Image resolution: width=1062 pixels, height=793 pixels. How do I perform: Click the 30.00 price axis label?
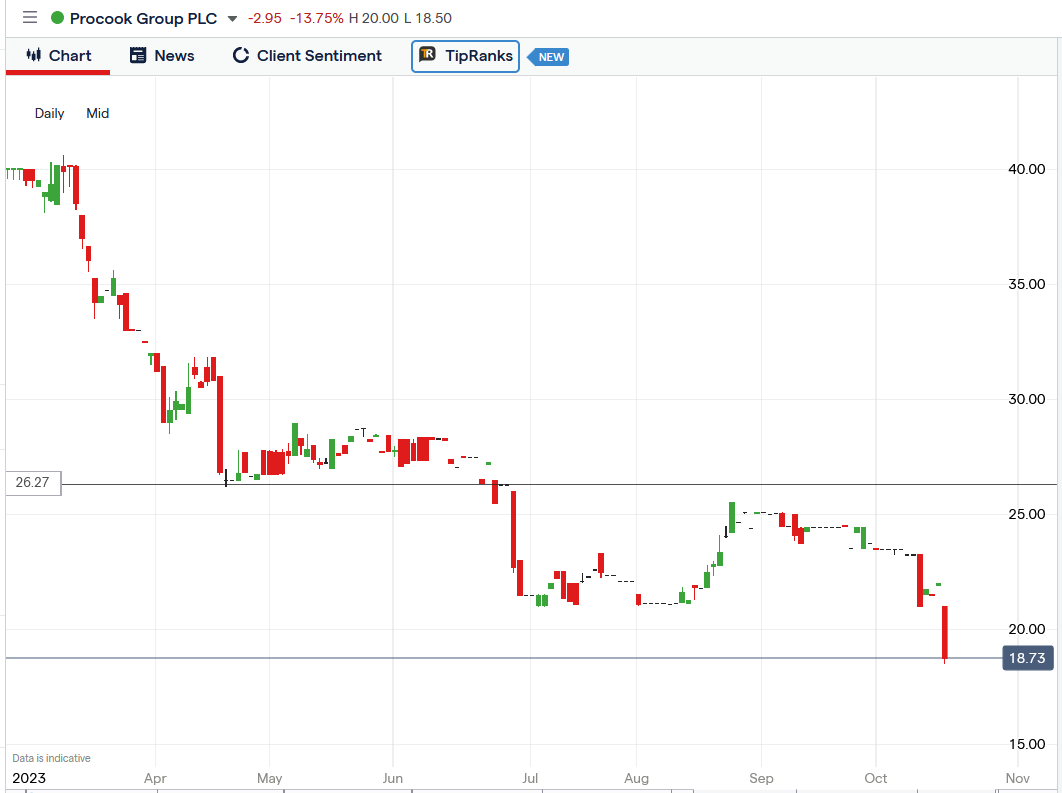tap(1027, 400)
